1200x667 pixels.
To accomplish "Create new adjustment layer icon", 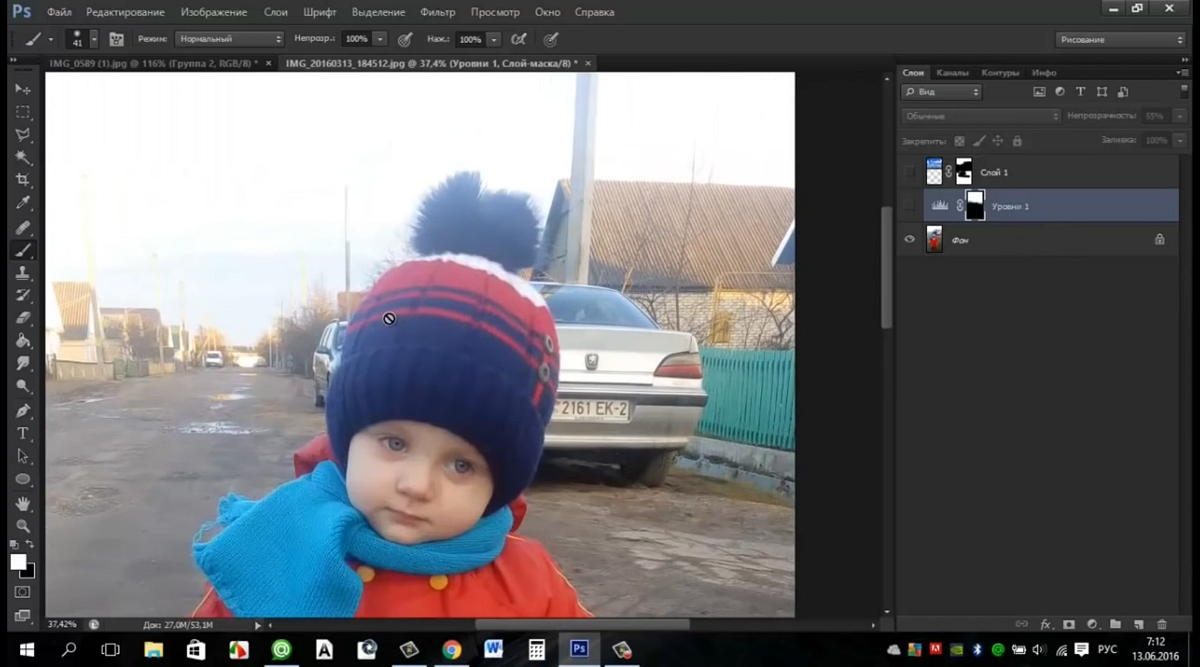I will 1092,624.
